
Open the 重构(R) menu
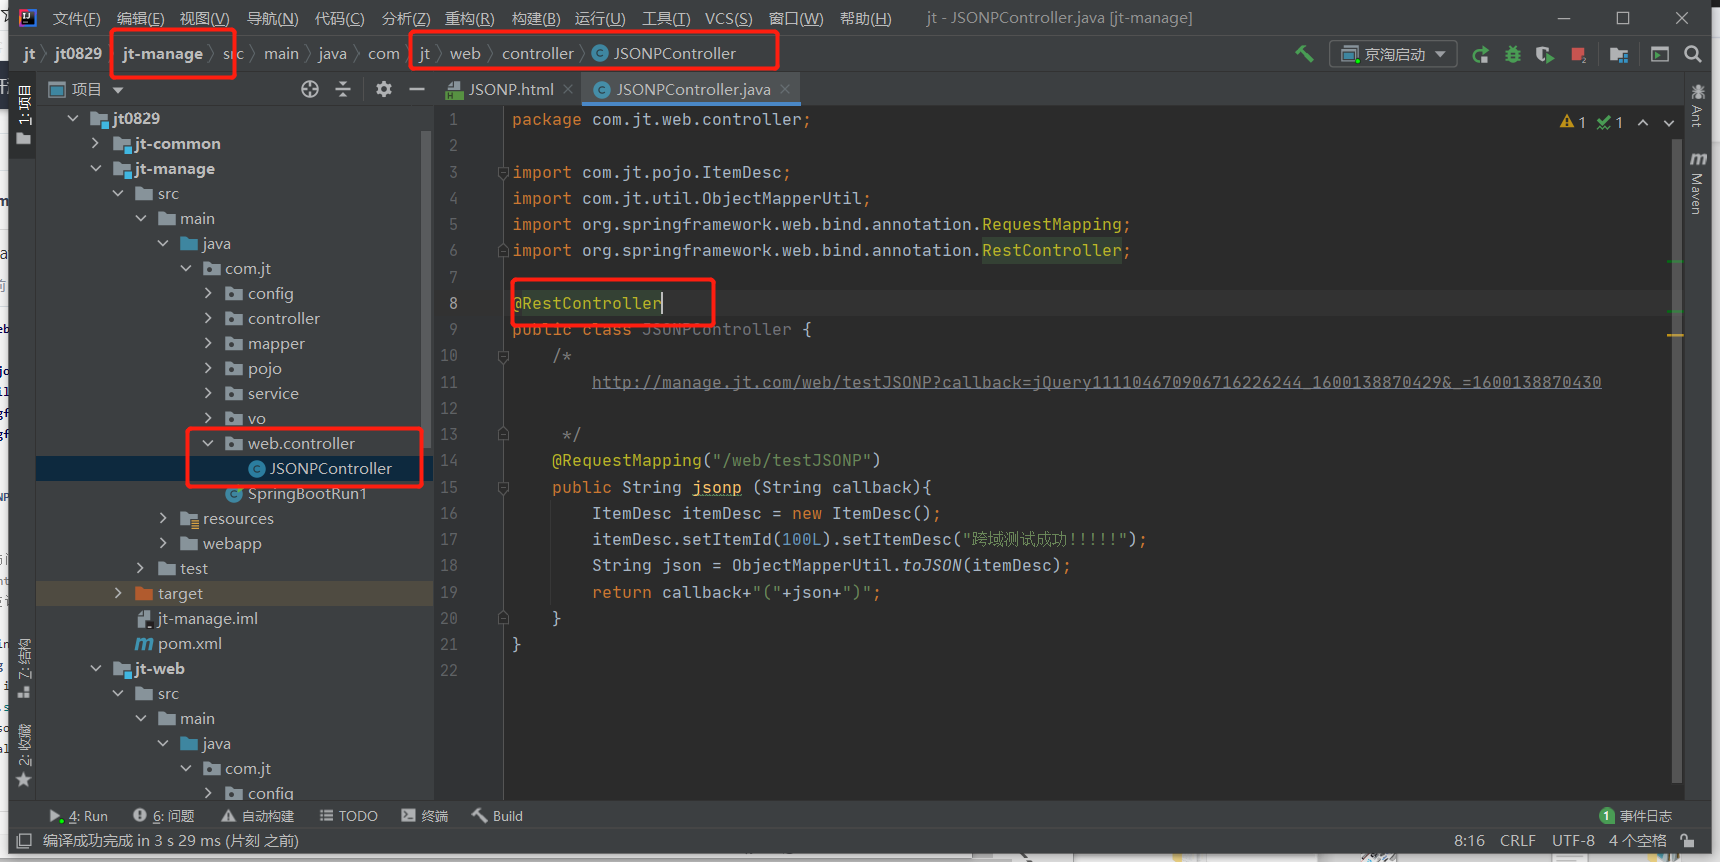pos(469,18)
